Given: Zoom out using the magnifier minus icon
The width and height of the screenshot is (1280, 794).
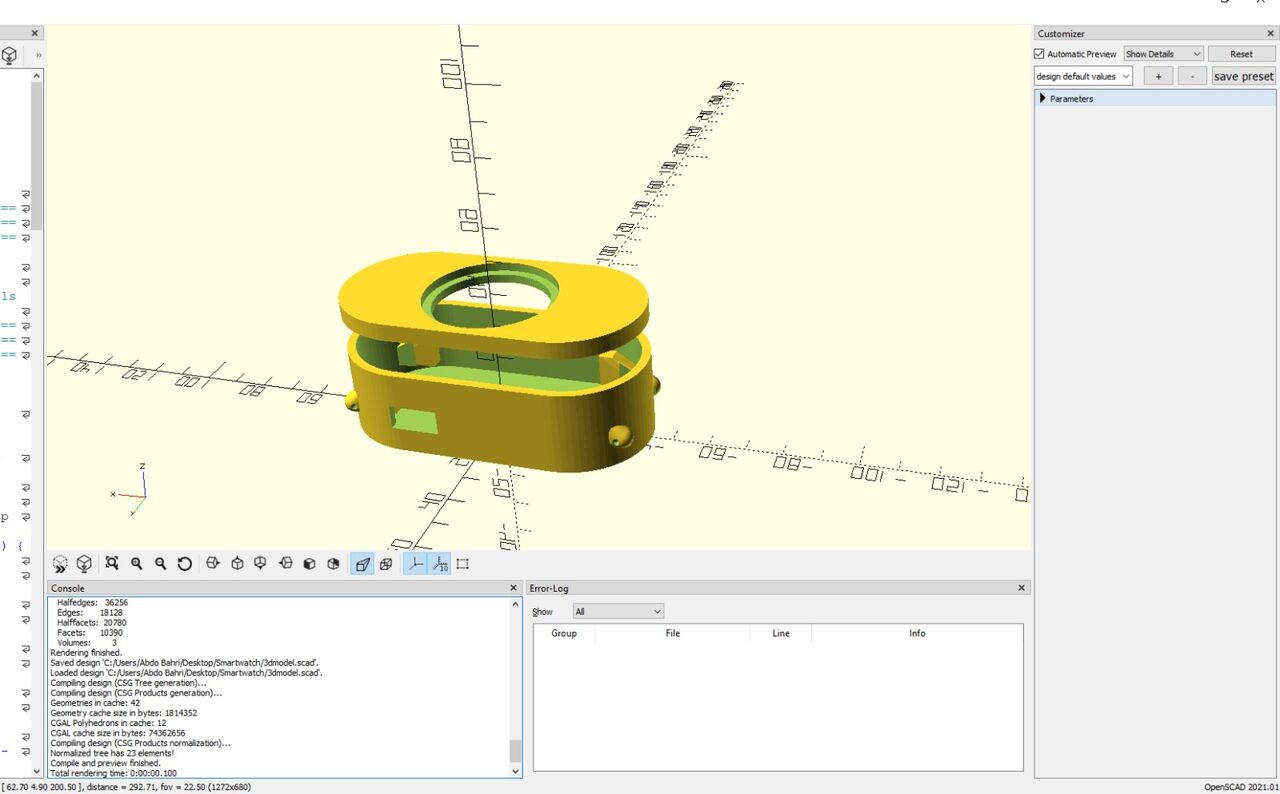Looking at the screenshot, I should pyautogui.click(x=160, y=564).
